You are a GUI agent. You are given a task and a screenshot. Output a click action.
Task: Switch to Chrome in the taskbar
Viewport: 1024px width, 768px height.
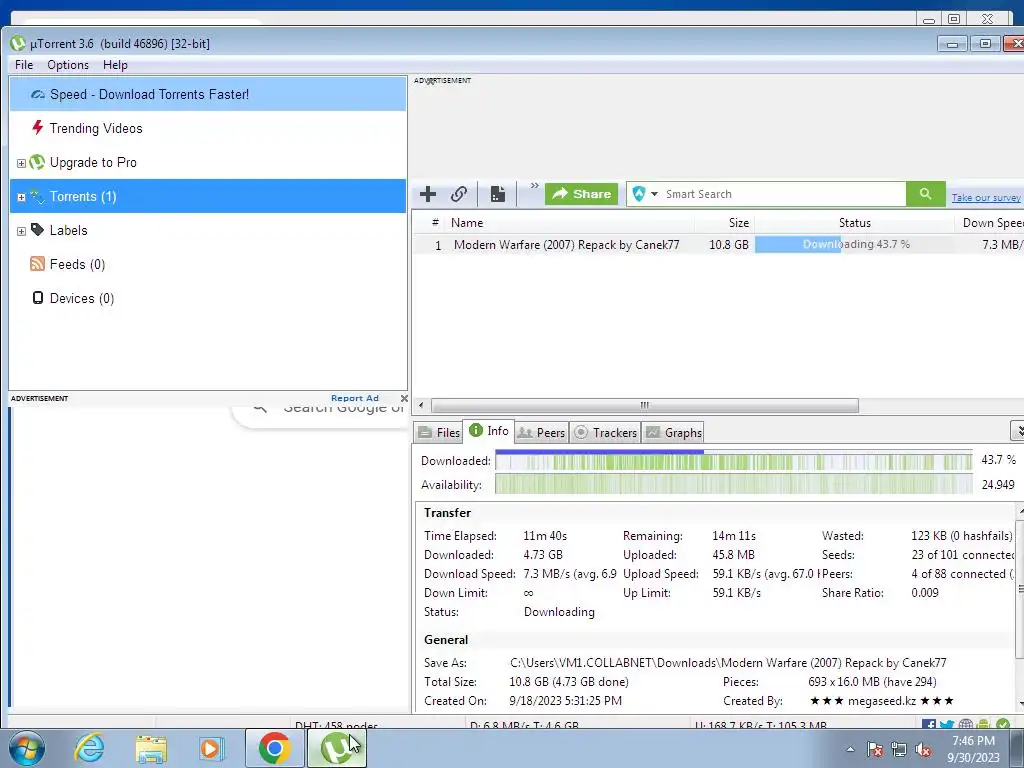274,748
